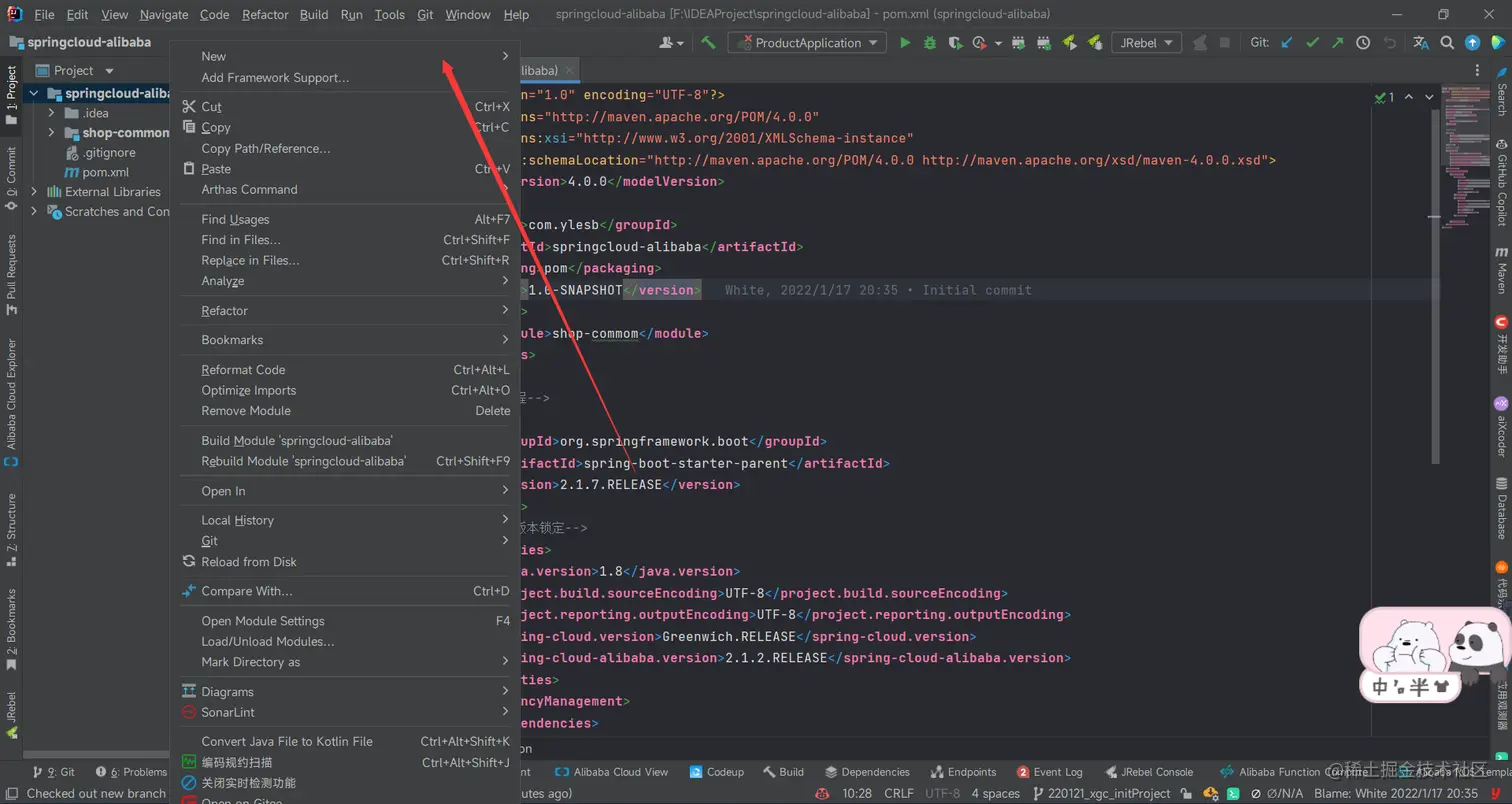Image resolution: width=1512 pixels, height=804 pixels.
Task: Open Alibaba Cloud Explorer side panel
Action: [x=11, y=403]
